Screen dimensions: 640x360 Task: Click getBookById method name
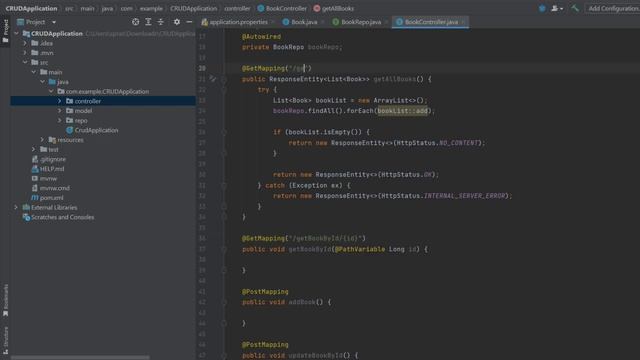310,249
